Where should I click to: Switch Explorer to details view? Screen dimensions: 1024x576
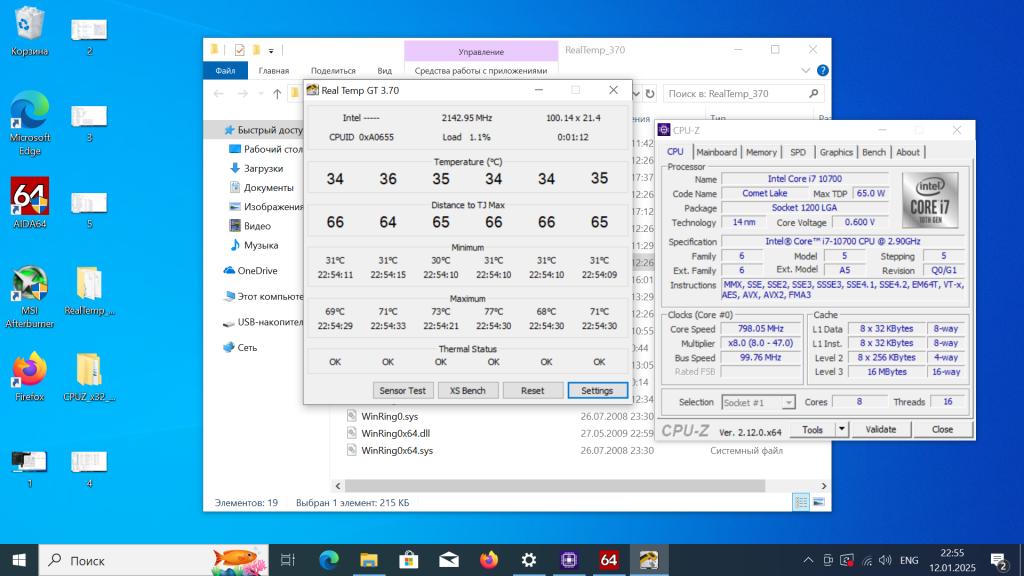pos(801,502)
